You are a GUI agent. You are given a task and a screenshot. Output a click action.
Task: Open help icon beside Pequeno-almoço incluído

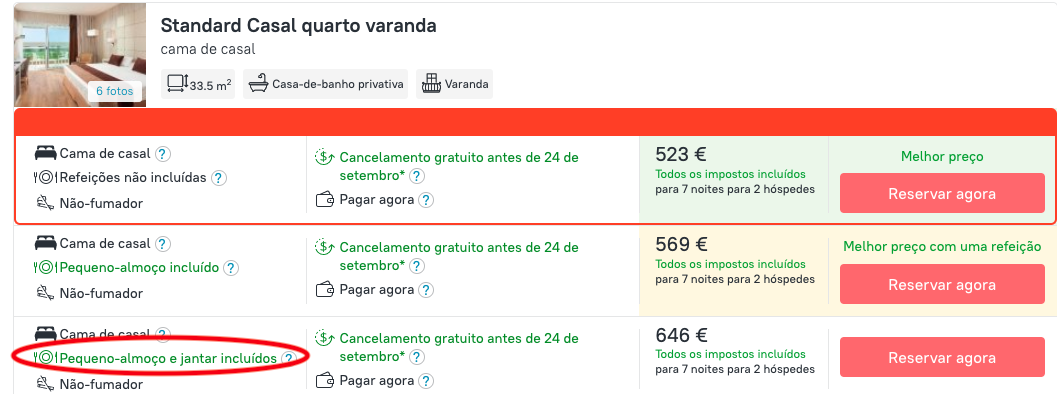coord(231,269)
